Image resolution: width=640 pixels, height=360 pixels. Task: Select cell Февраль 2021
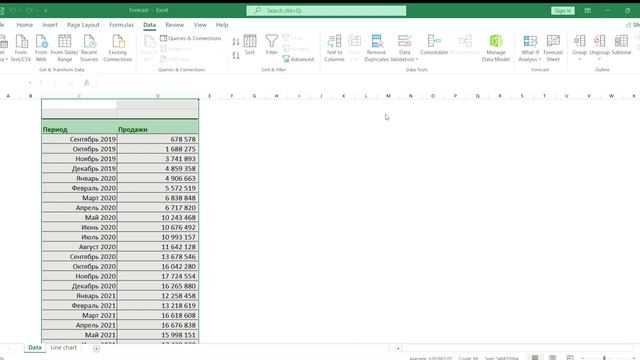(x=79, y=306)
